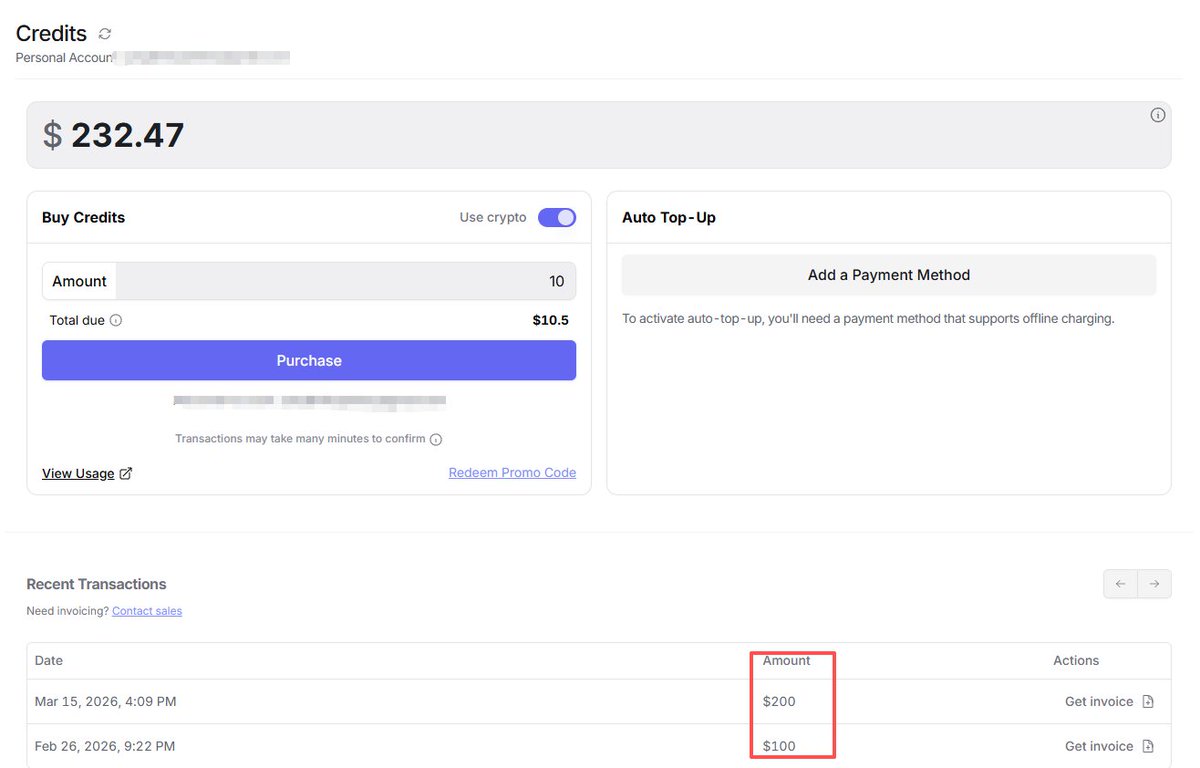Get invoice for Mar 15 transaction
Screen dimensions: 1200x768
pos(1099,702)
